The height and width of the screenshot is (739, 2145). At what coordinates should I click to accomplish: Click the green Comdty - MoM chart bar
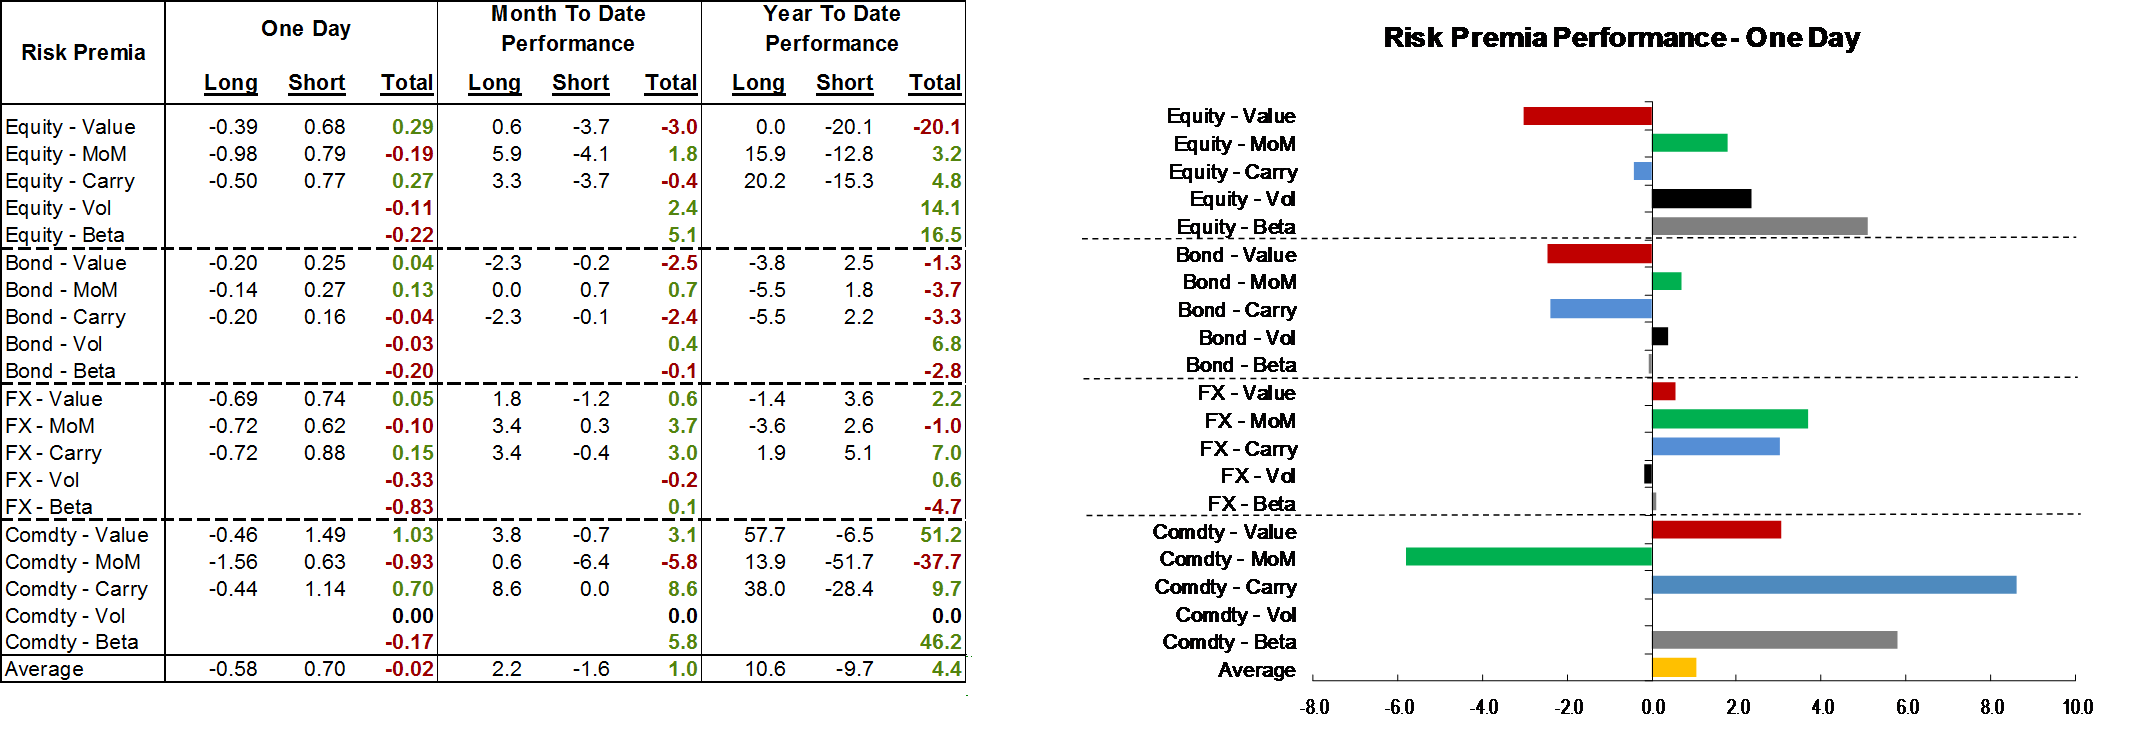(x=1528, y=557)
